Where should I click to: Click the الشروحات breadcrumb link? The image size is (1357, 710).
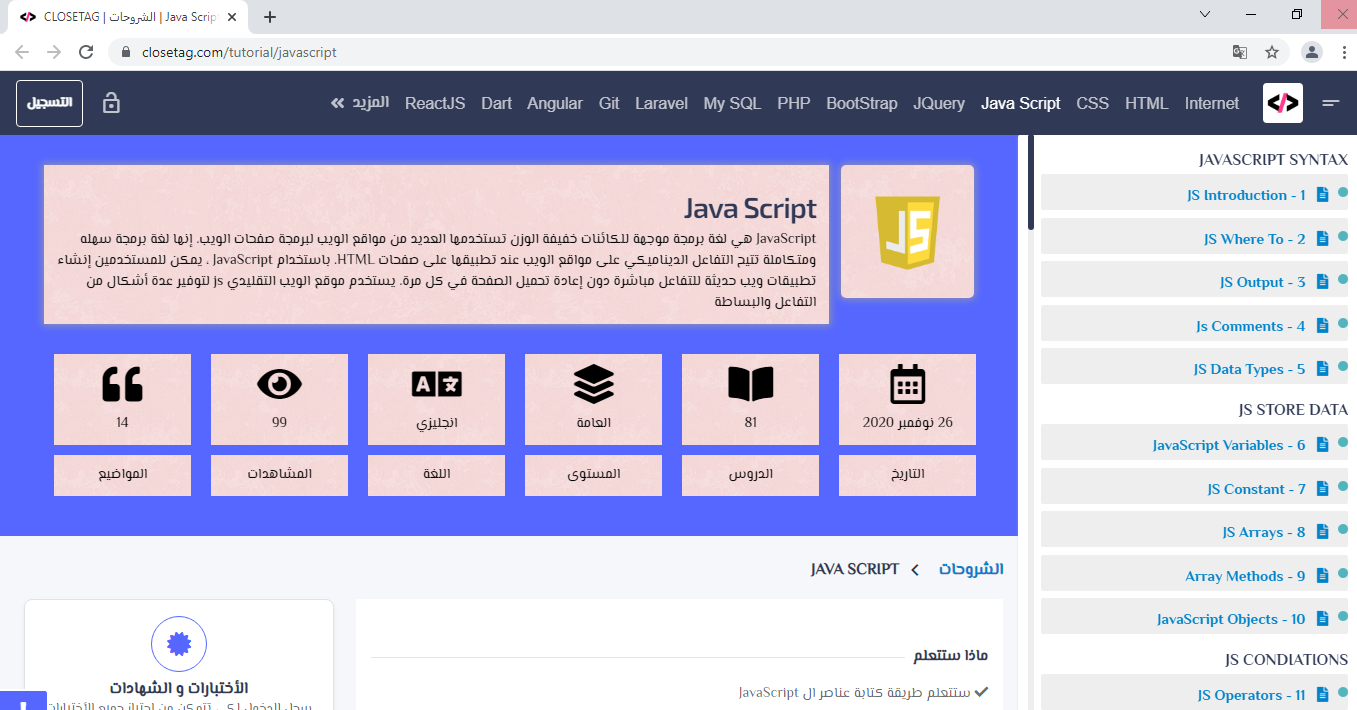click(971, 569)
